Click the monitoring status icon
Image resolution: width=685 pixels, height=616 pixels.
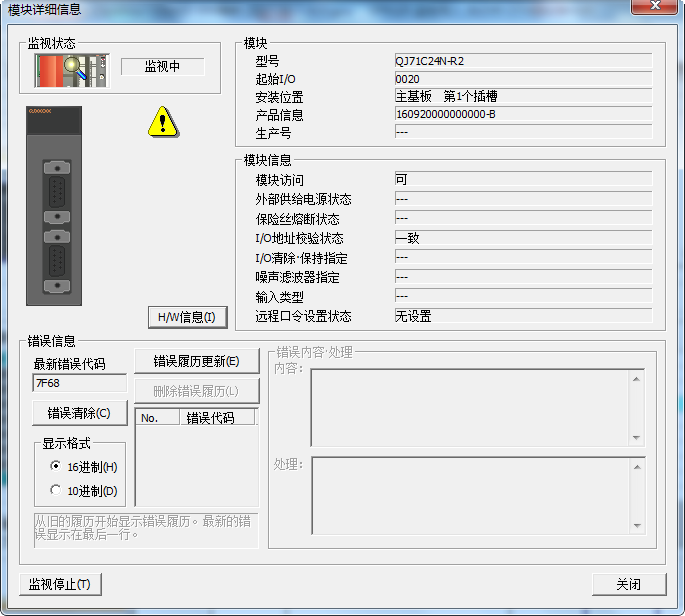coord(70,69)
